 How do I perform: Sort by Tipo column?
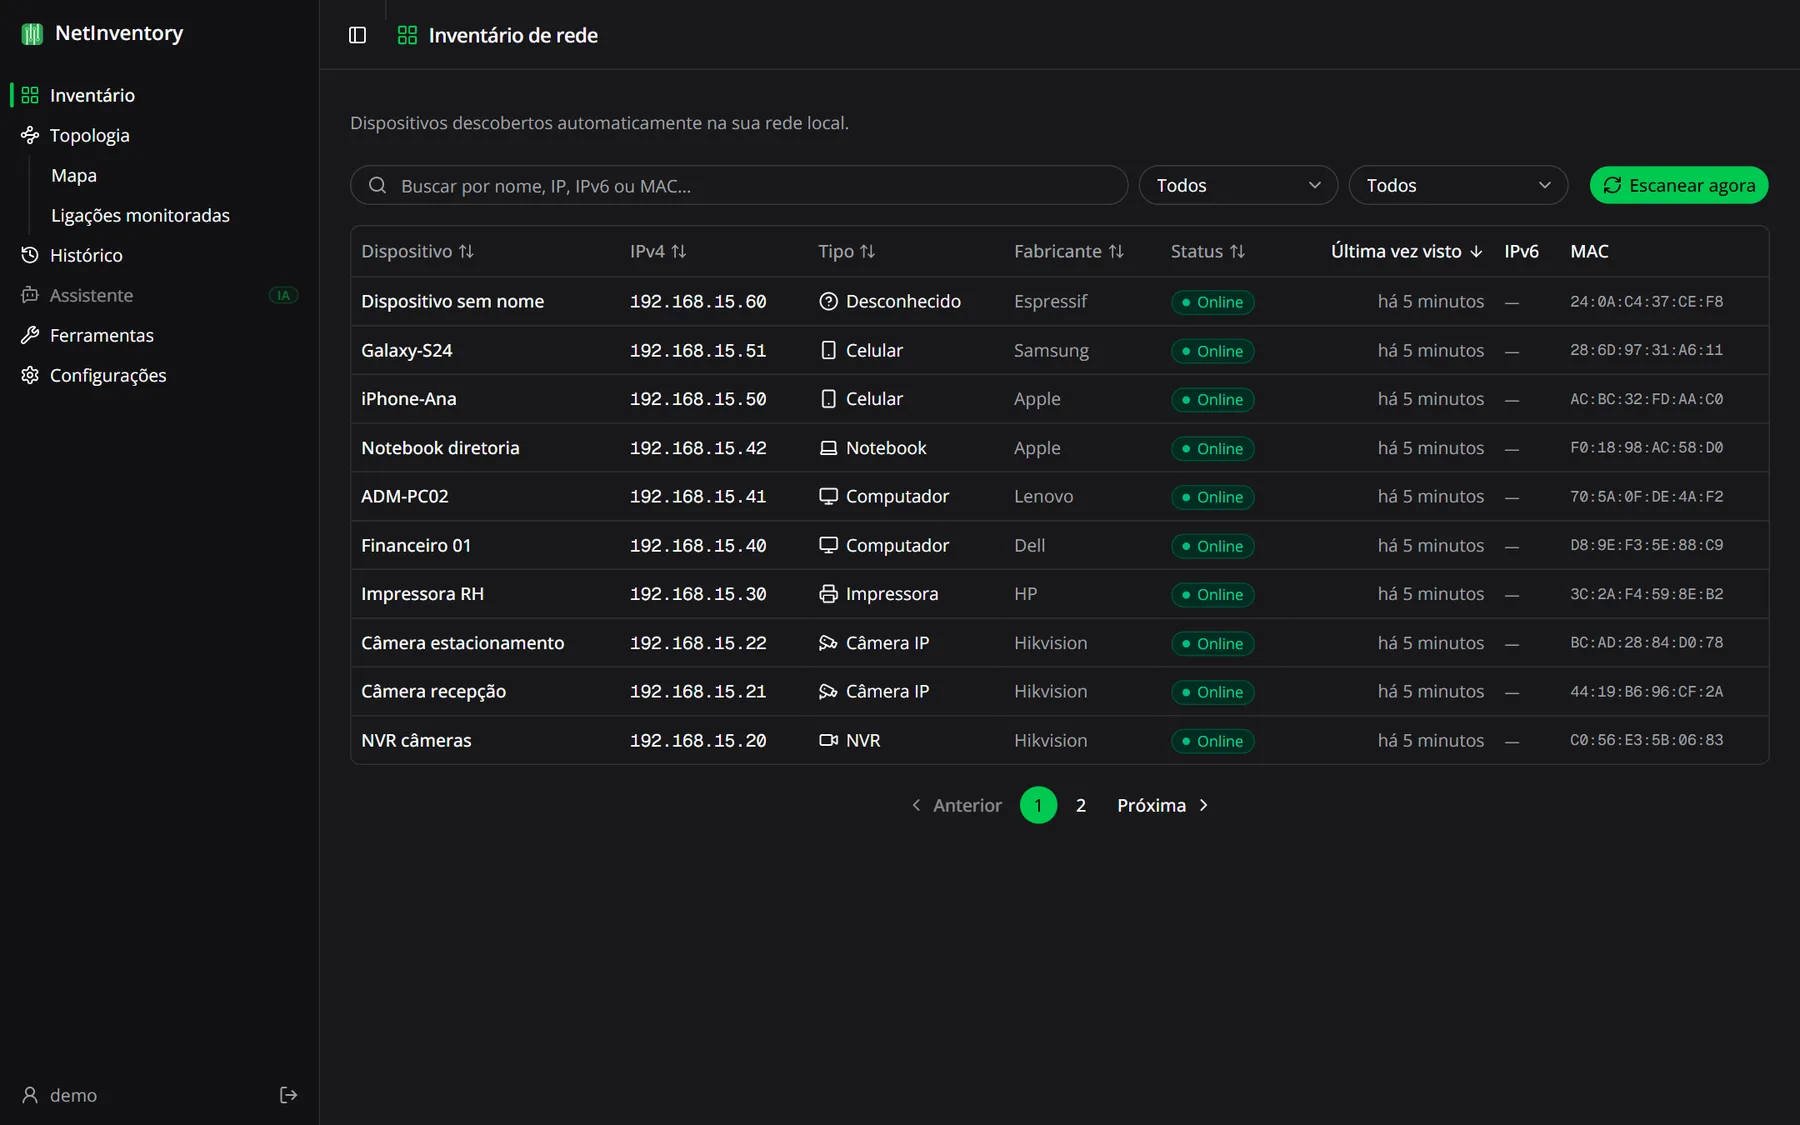click(846, 251)
